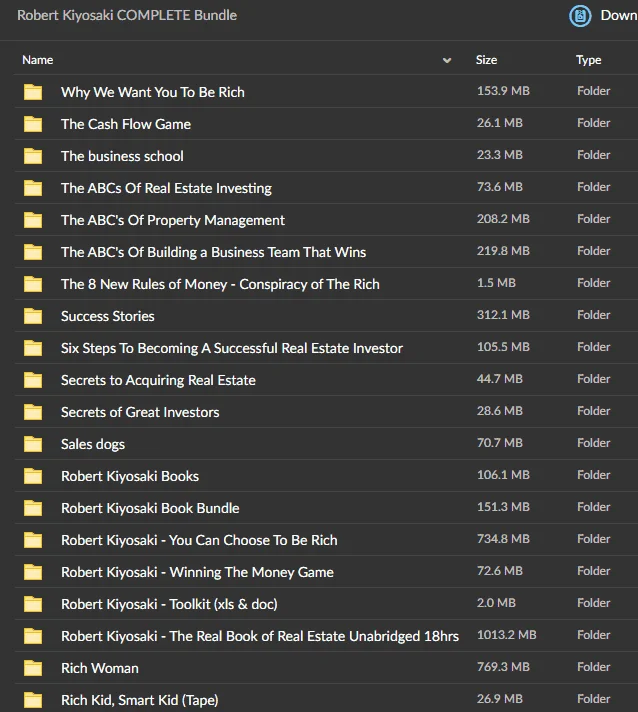Image resolution: width=638 pixels, height=712 pixels.
Task: Click Folder type in Sales dogs row
Action: [593, 443]
